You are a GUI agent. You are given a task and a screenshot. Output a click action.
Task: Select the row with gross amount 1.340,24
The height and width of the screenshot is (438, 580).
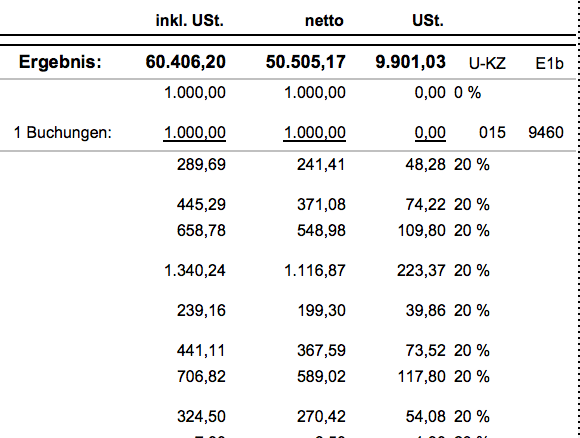pos(289,271)
